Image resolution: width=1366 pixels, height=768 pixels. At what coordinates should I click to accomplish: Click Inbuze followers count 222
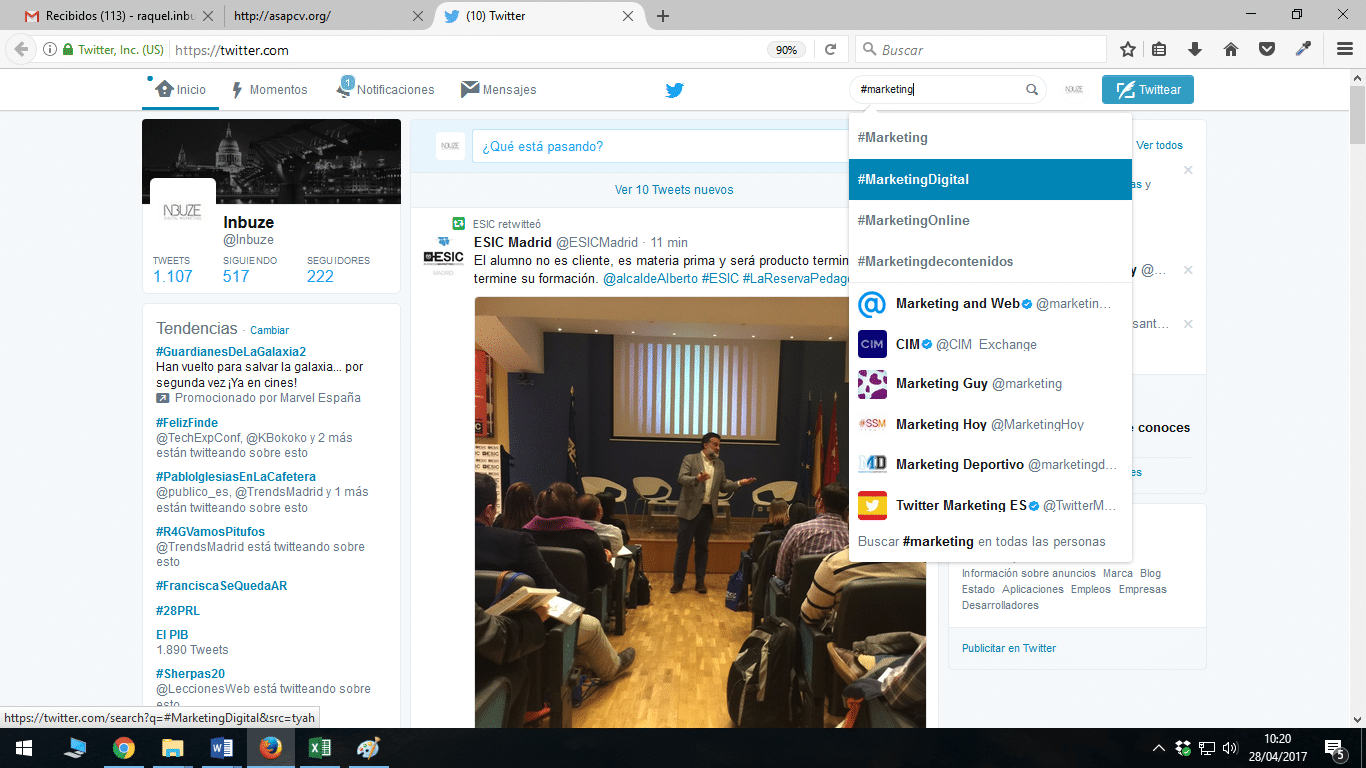pos(320,277)
